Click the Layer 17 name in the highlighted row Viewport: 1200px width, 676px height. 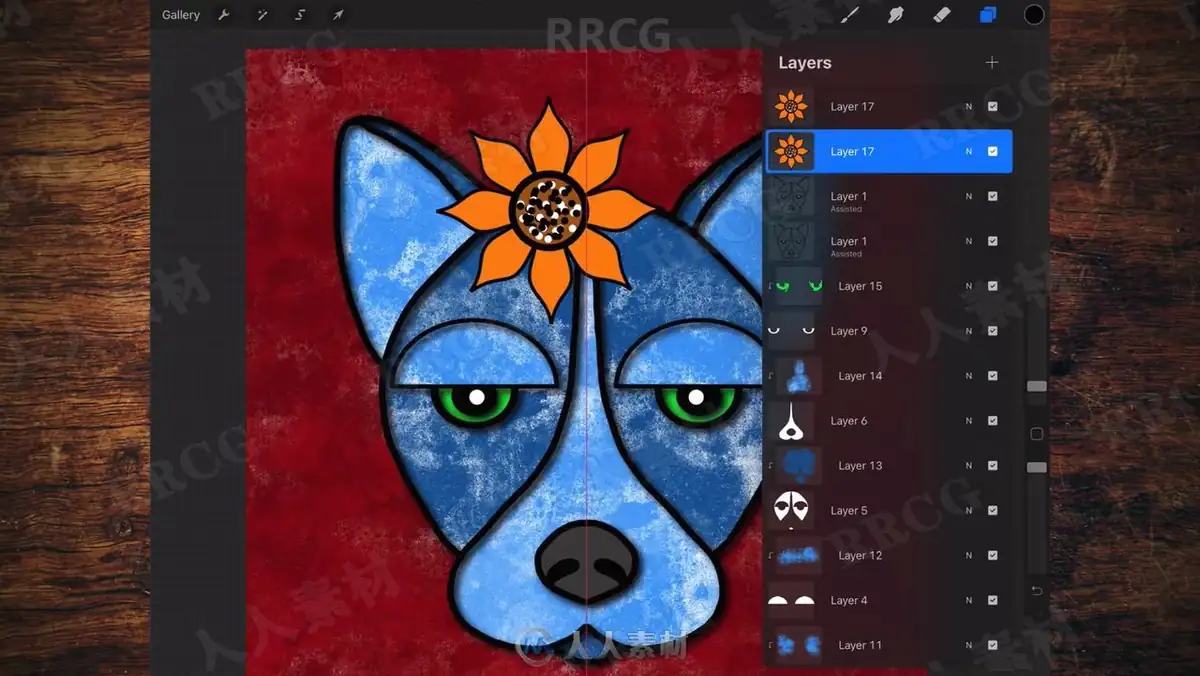(852, 152)
